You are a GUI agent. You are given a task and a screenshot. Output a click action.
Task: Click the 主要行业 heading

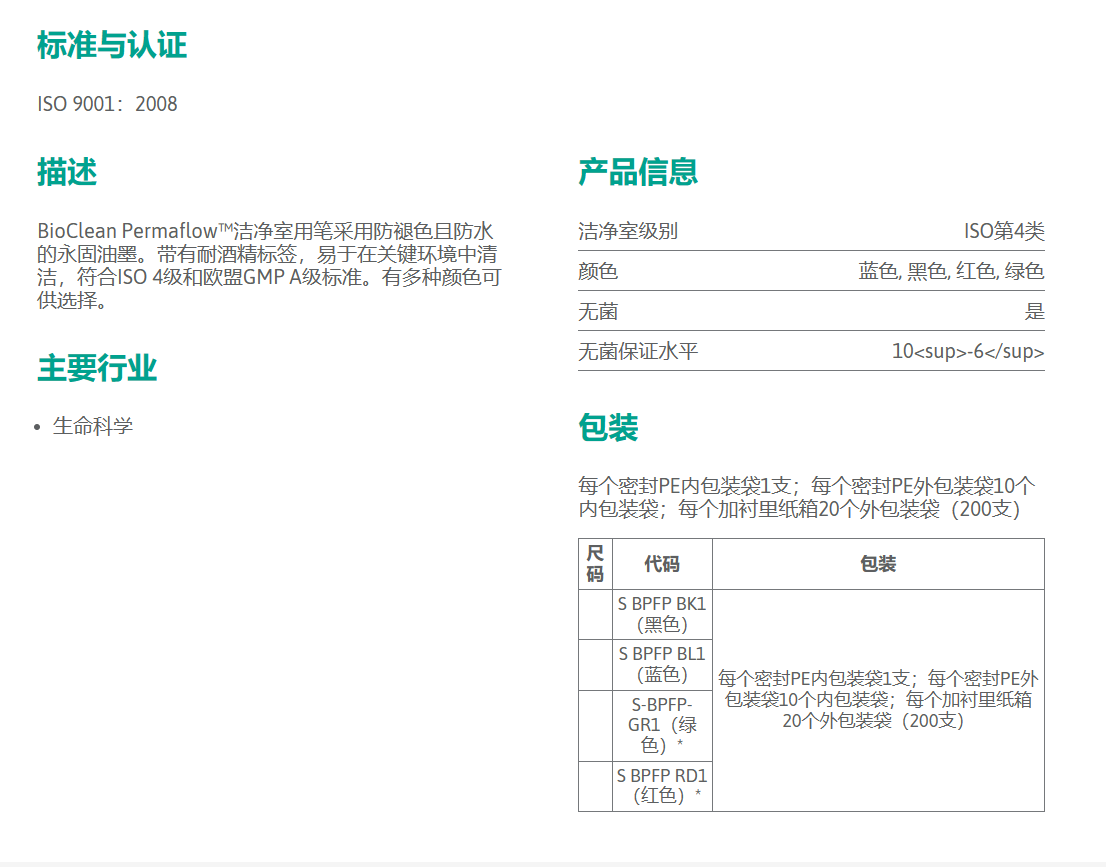[97, 368]
